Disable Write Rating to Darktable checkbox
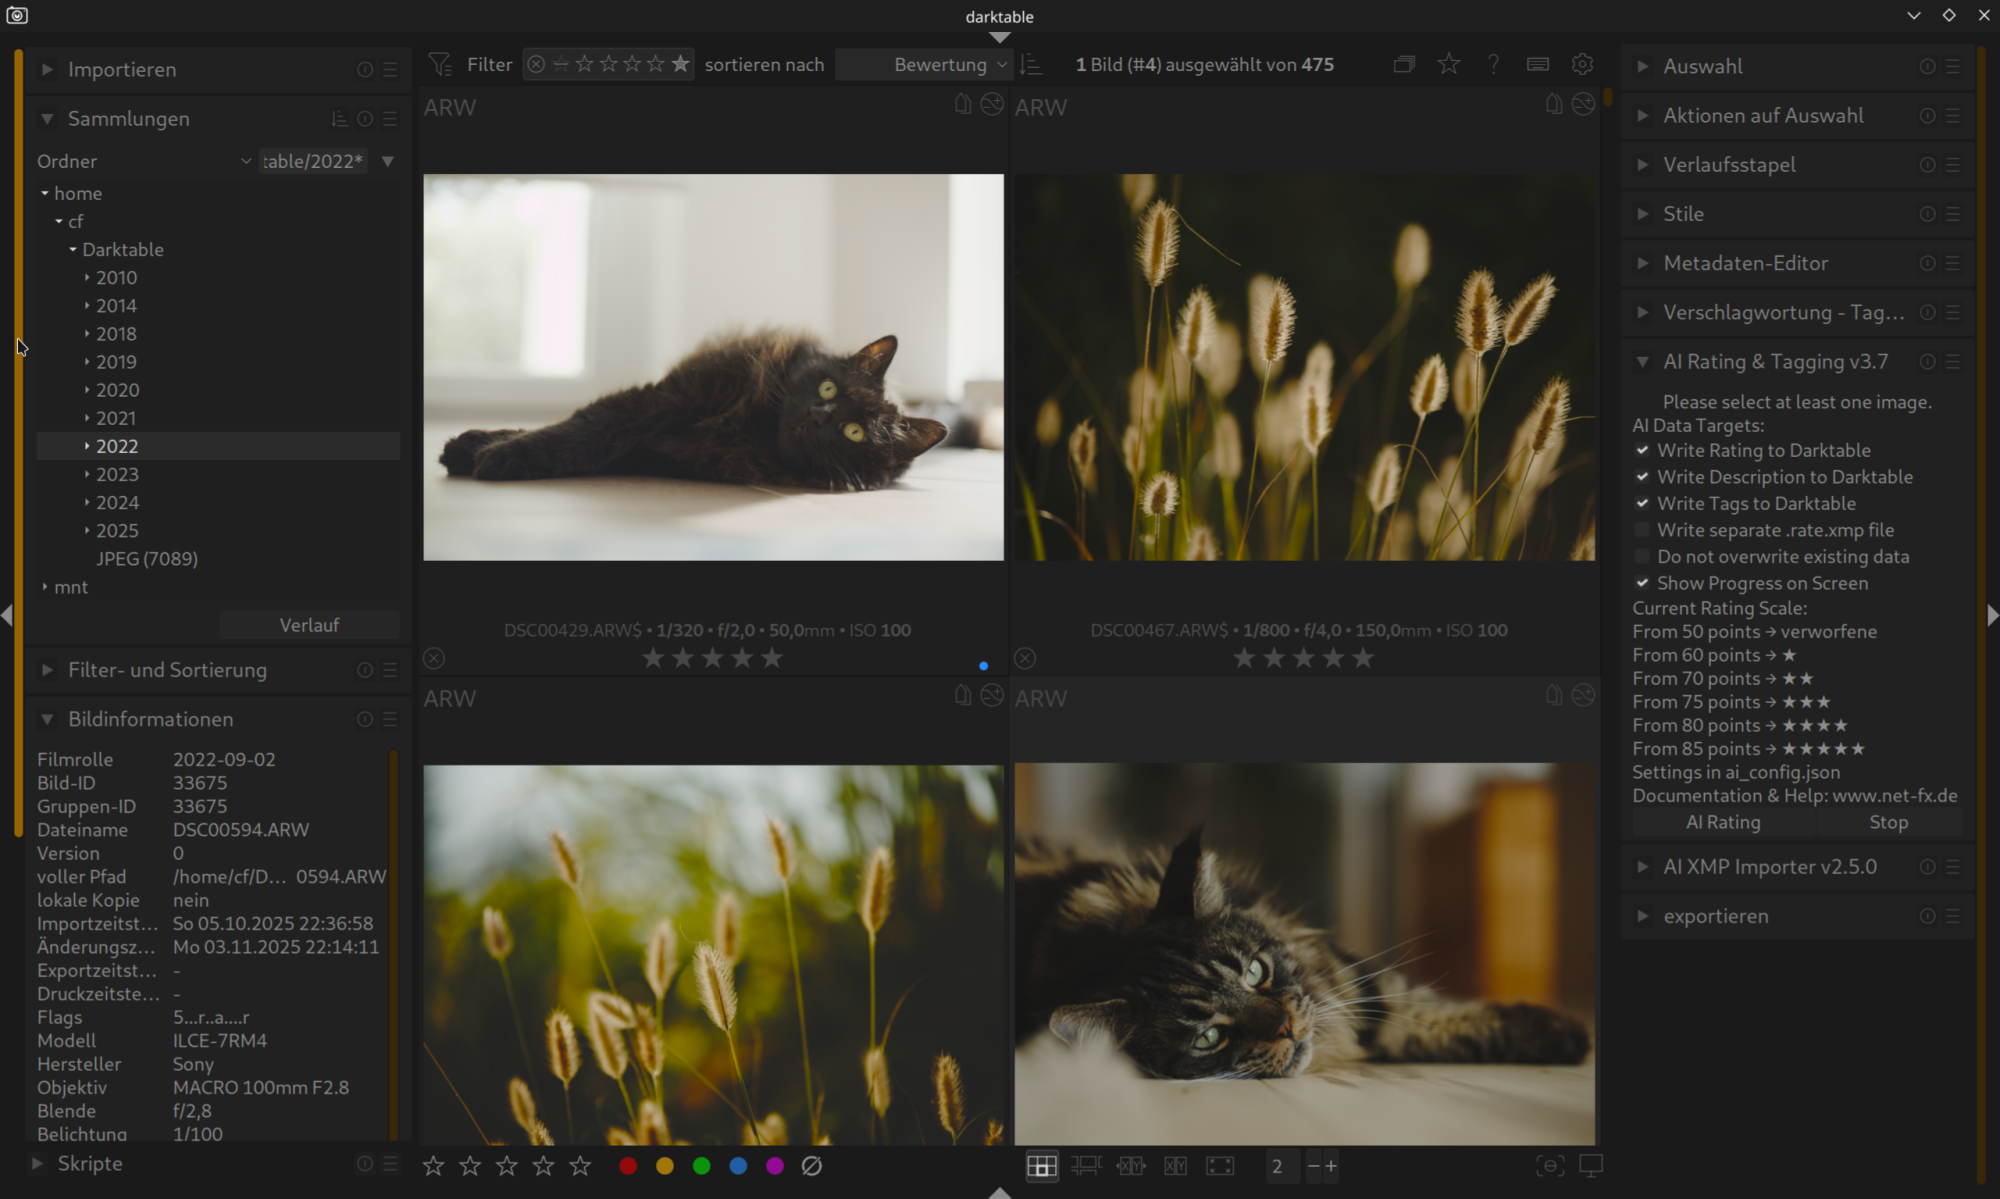 [x=1642, y=451]
